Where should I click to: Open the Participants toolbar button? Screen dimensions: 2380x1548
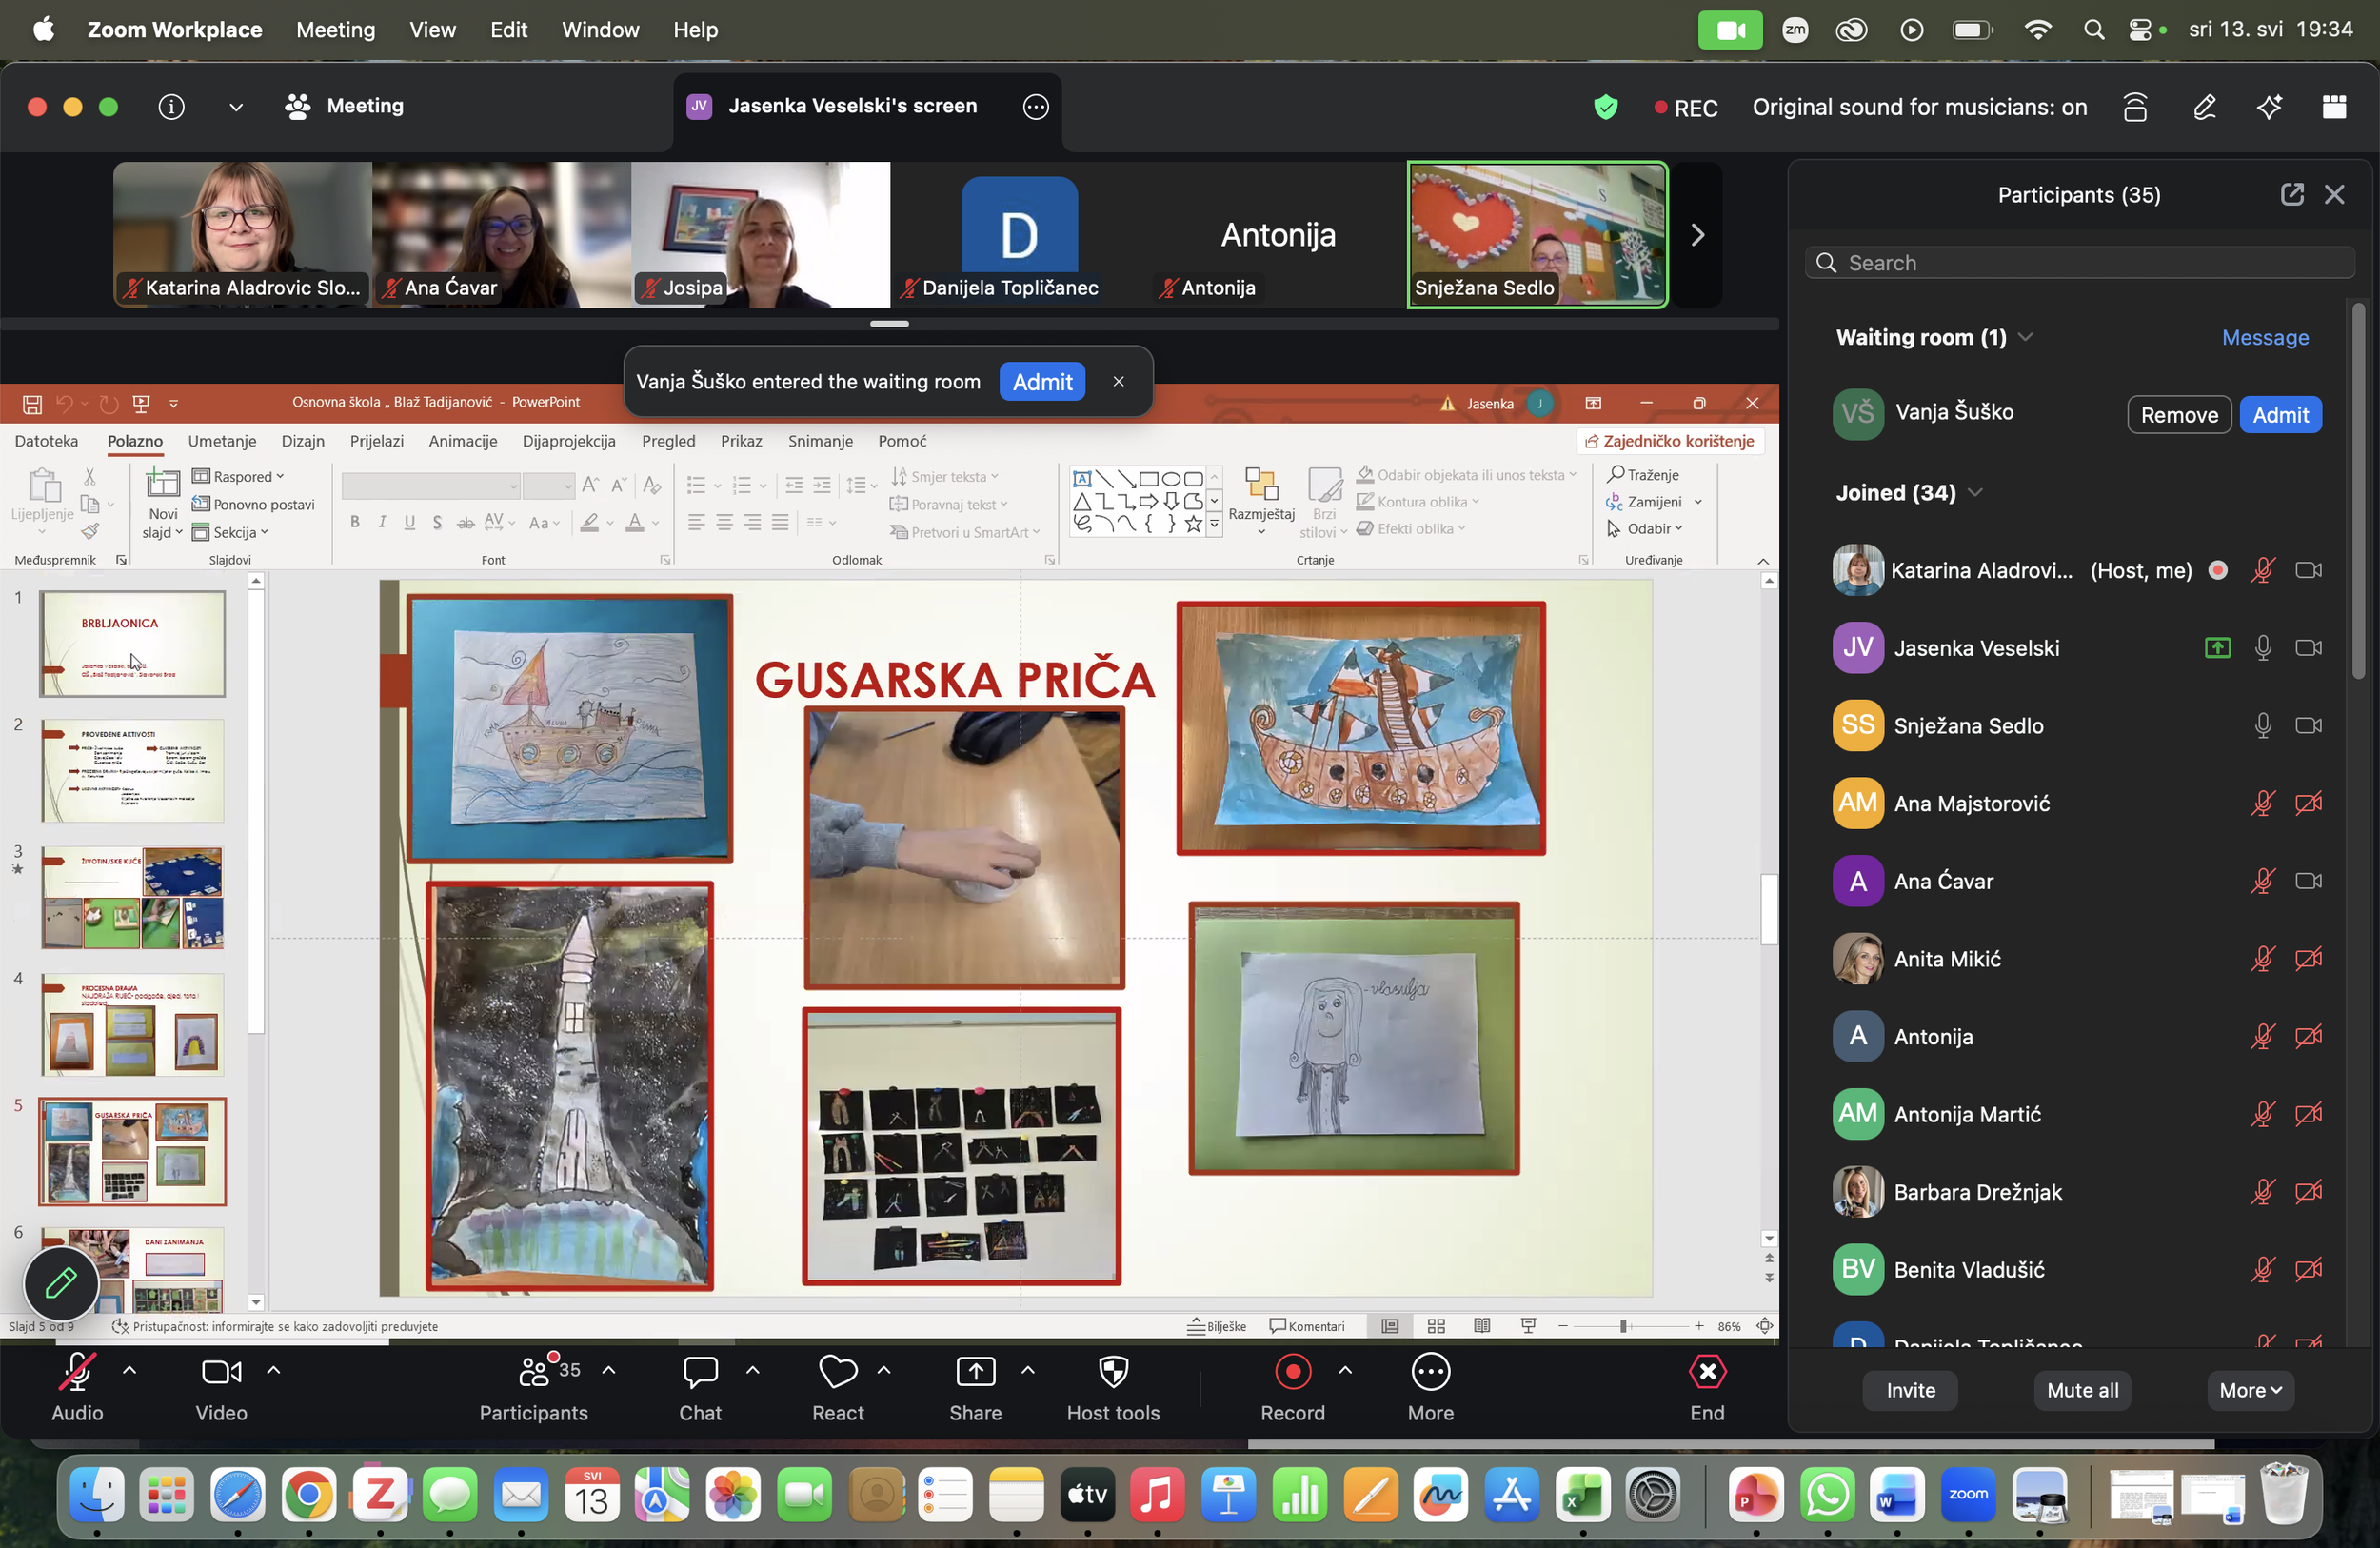point(534,1388)
